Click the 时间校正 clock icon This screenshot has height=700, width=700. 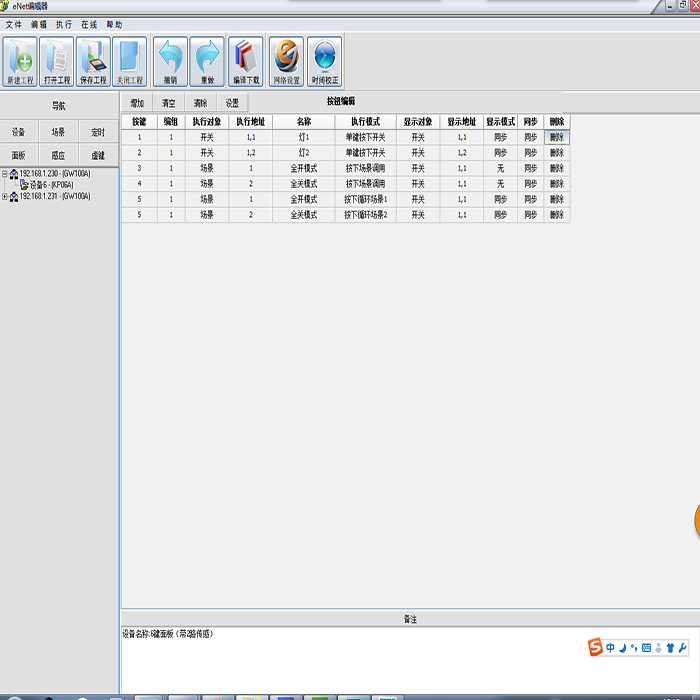325,62
